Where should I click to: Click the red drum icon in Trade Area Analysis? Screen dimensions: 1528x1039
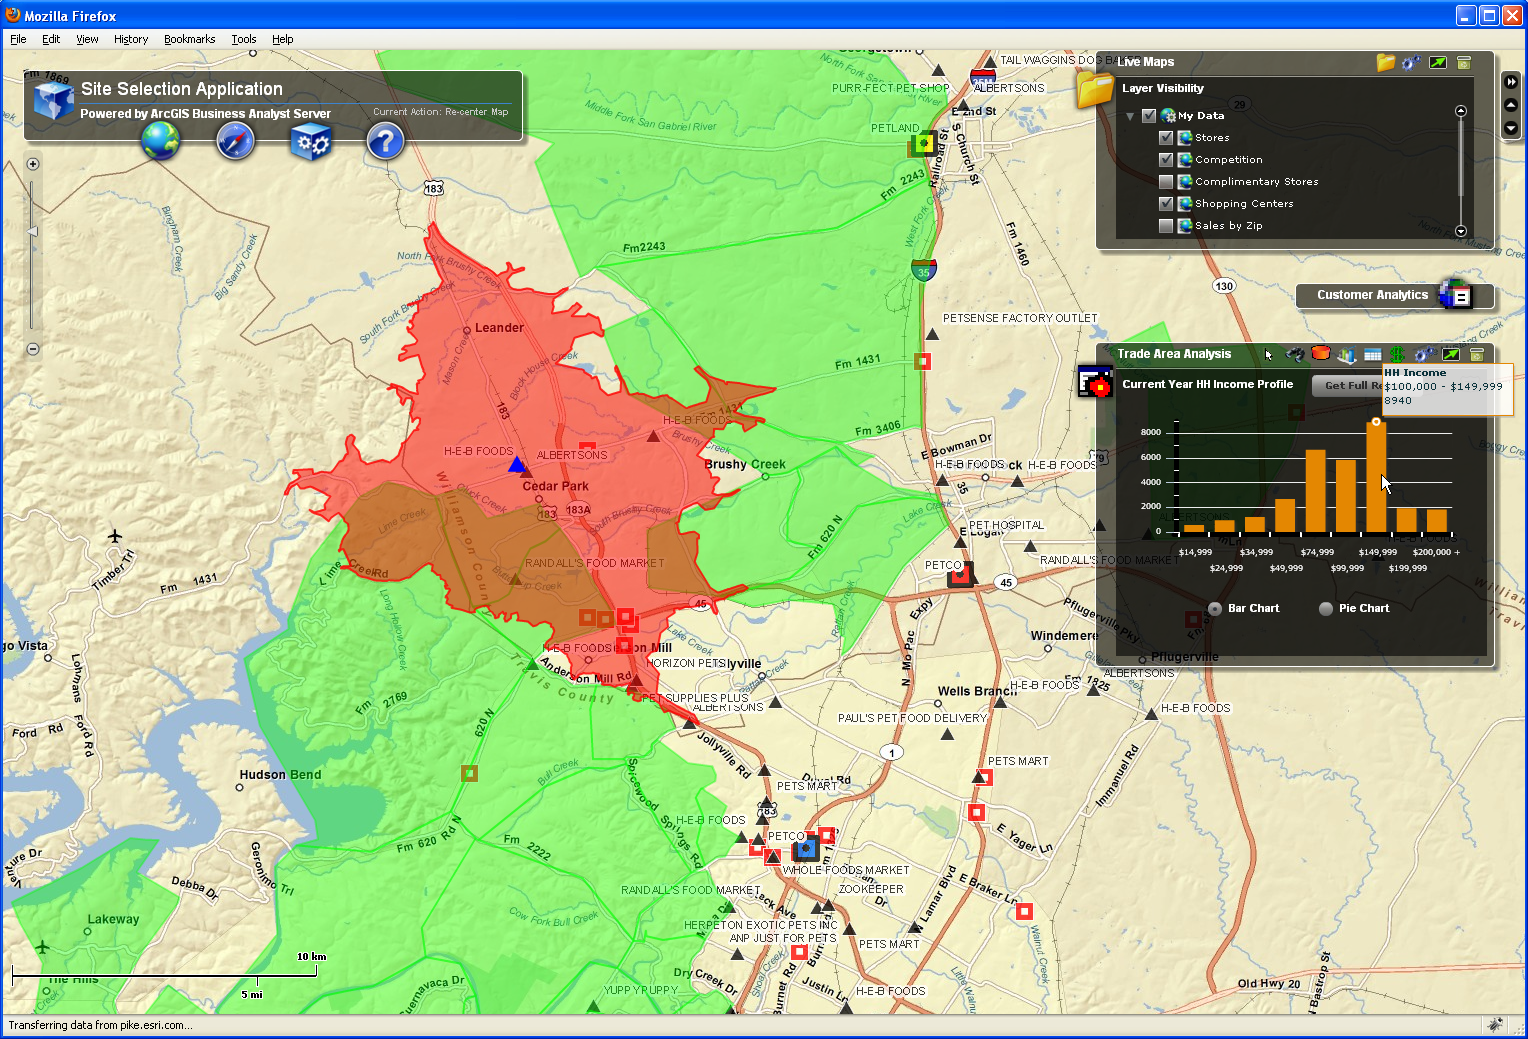tap(1320, 353)
